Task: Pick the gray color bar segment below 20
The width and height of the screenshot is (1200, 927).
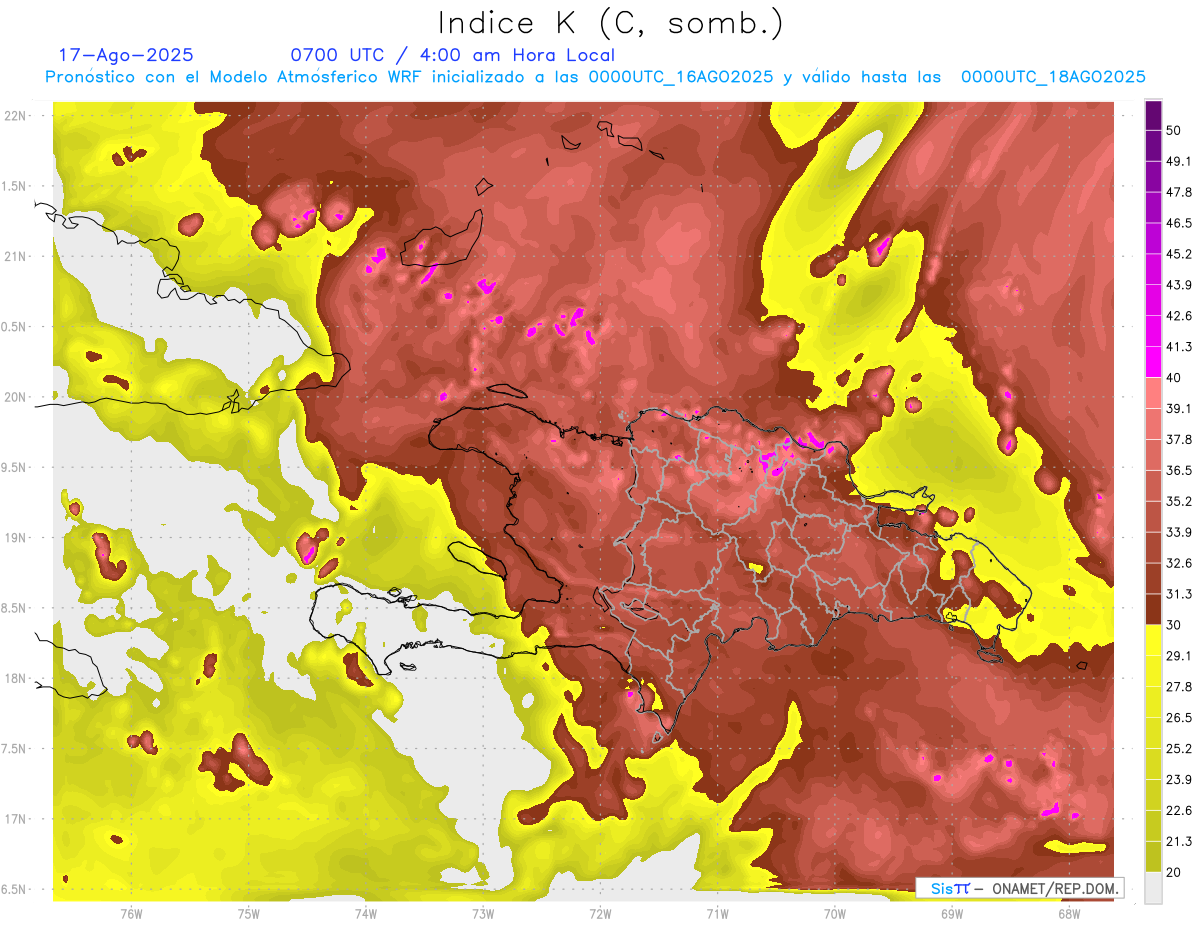Action: 1153,888
